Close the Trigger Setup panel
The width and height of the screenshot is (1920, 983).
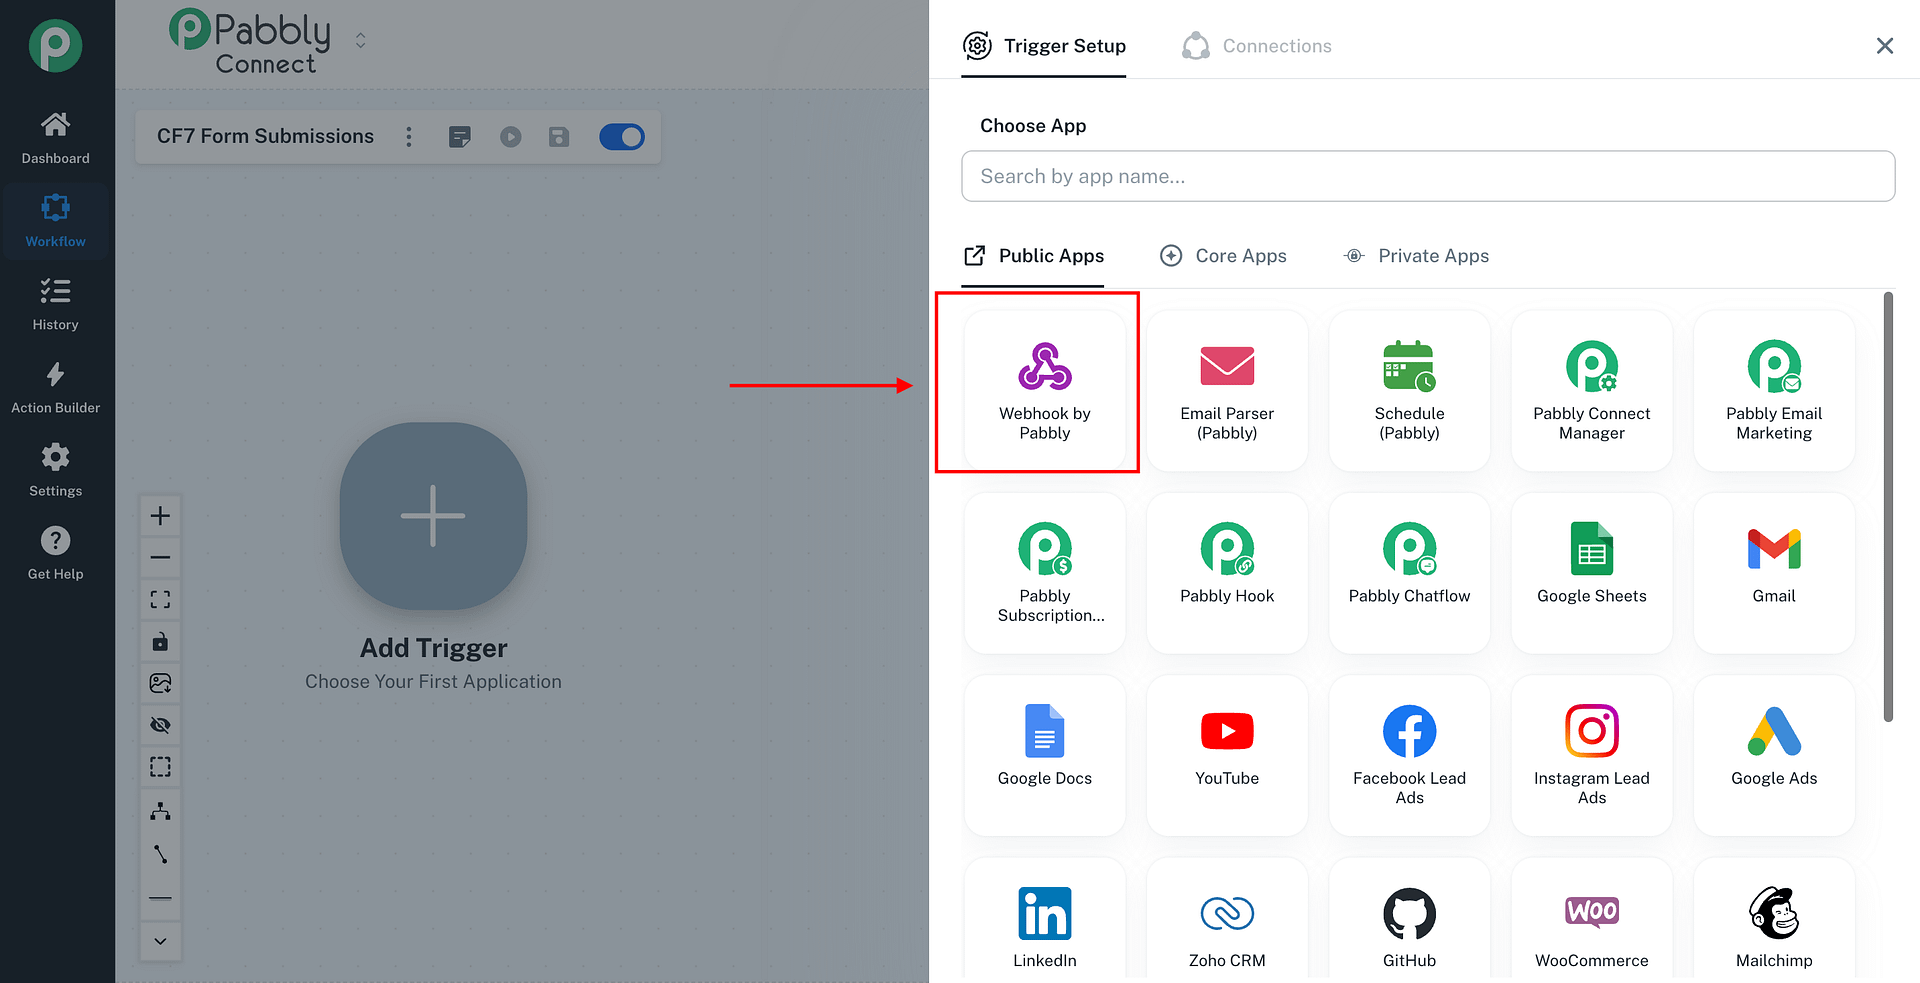[x=1885, y=46]
